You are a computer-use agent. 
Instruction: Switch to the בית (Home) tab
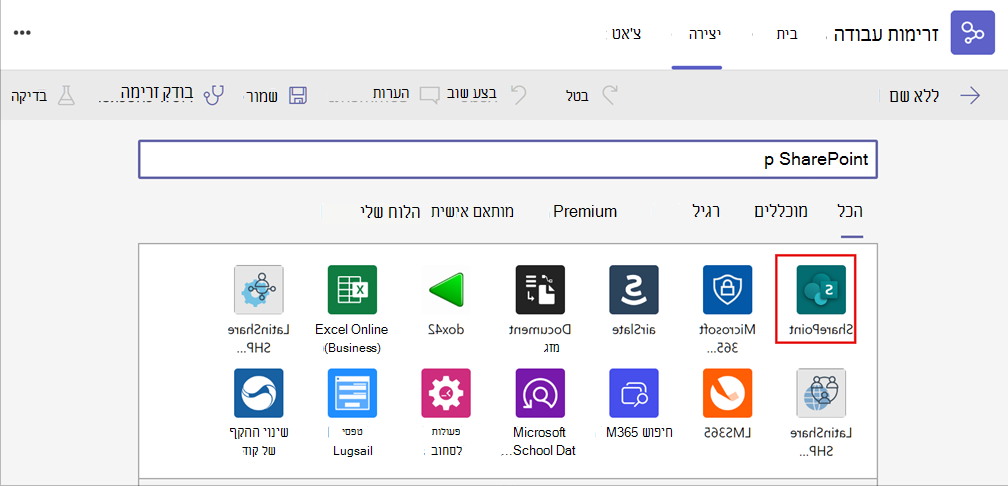[x=787, y=35]
